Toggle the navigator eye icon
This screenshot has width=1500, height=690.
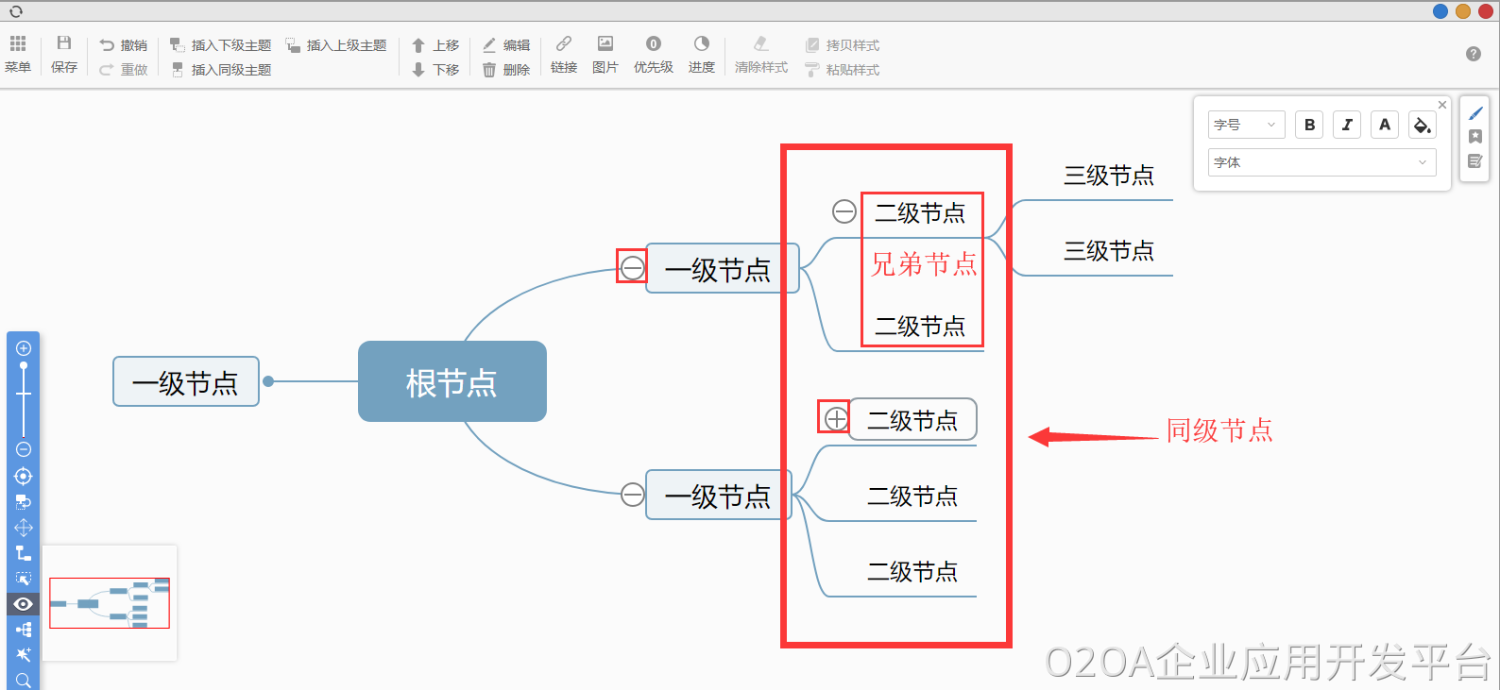(24, 604)
